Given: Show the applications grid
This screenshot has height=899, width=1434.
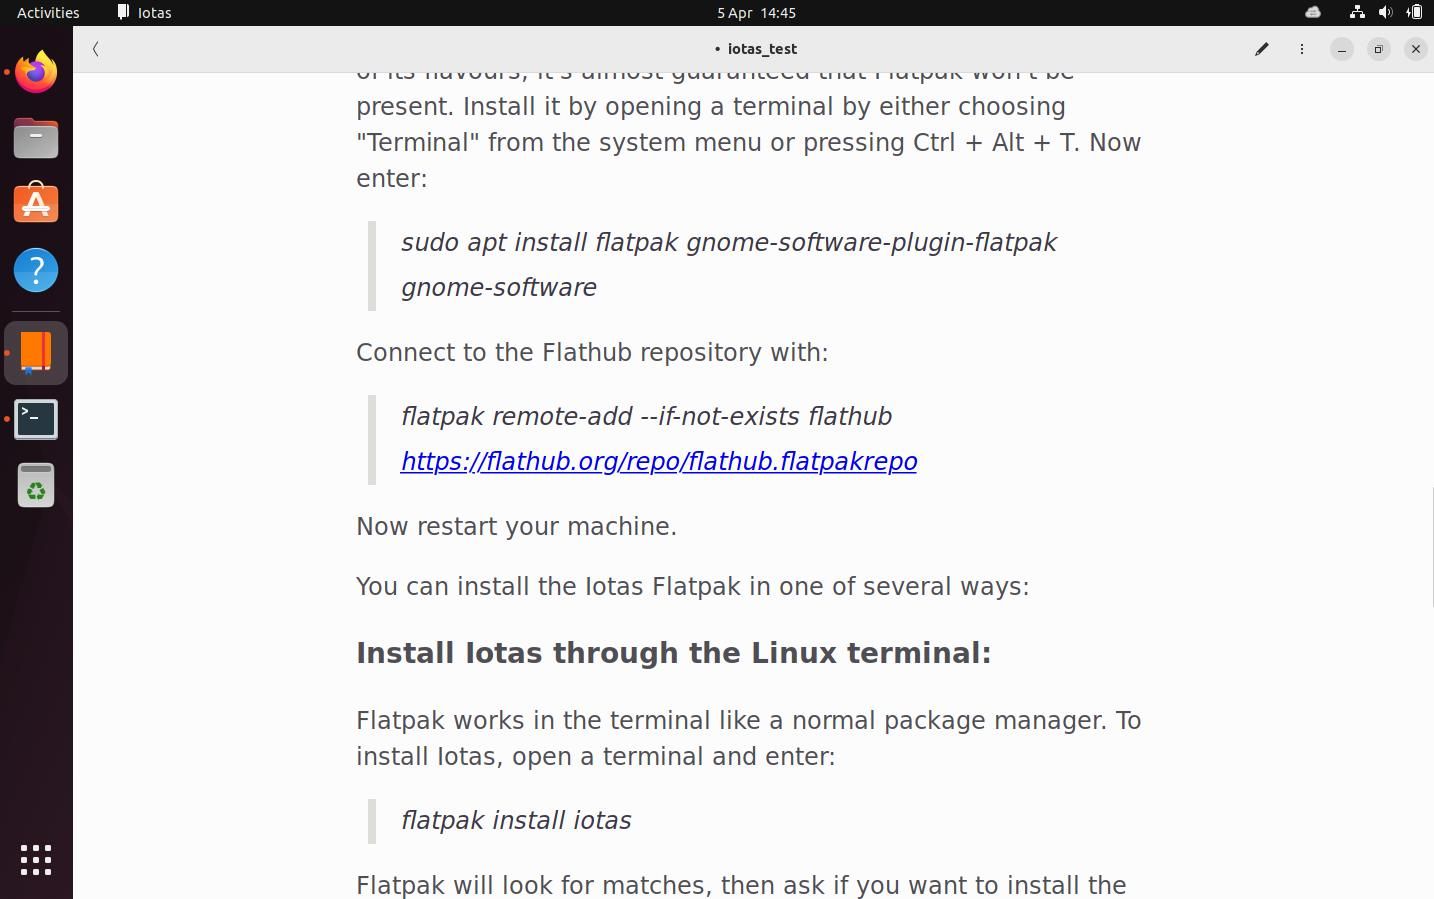Looking at the screenshot, I should pos(36,860).
